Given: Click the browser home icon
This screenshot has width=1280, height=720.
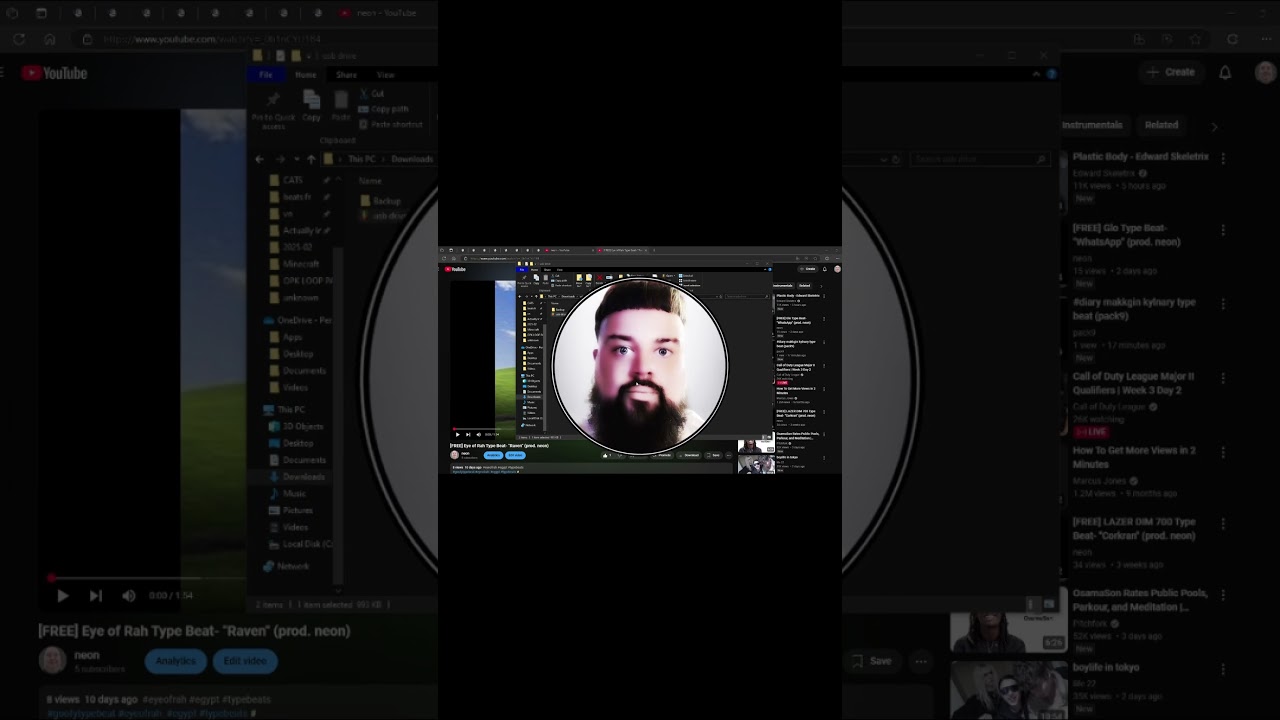Looking at the screenshot, I should (x=50, y=39).
